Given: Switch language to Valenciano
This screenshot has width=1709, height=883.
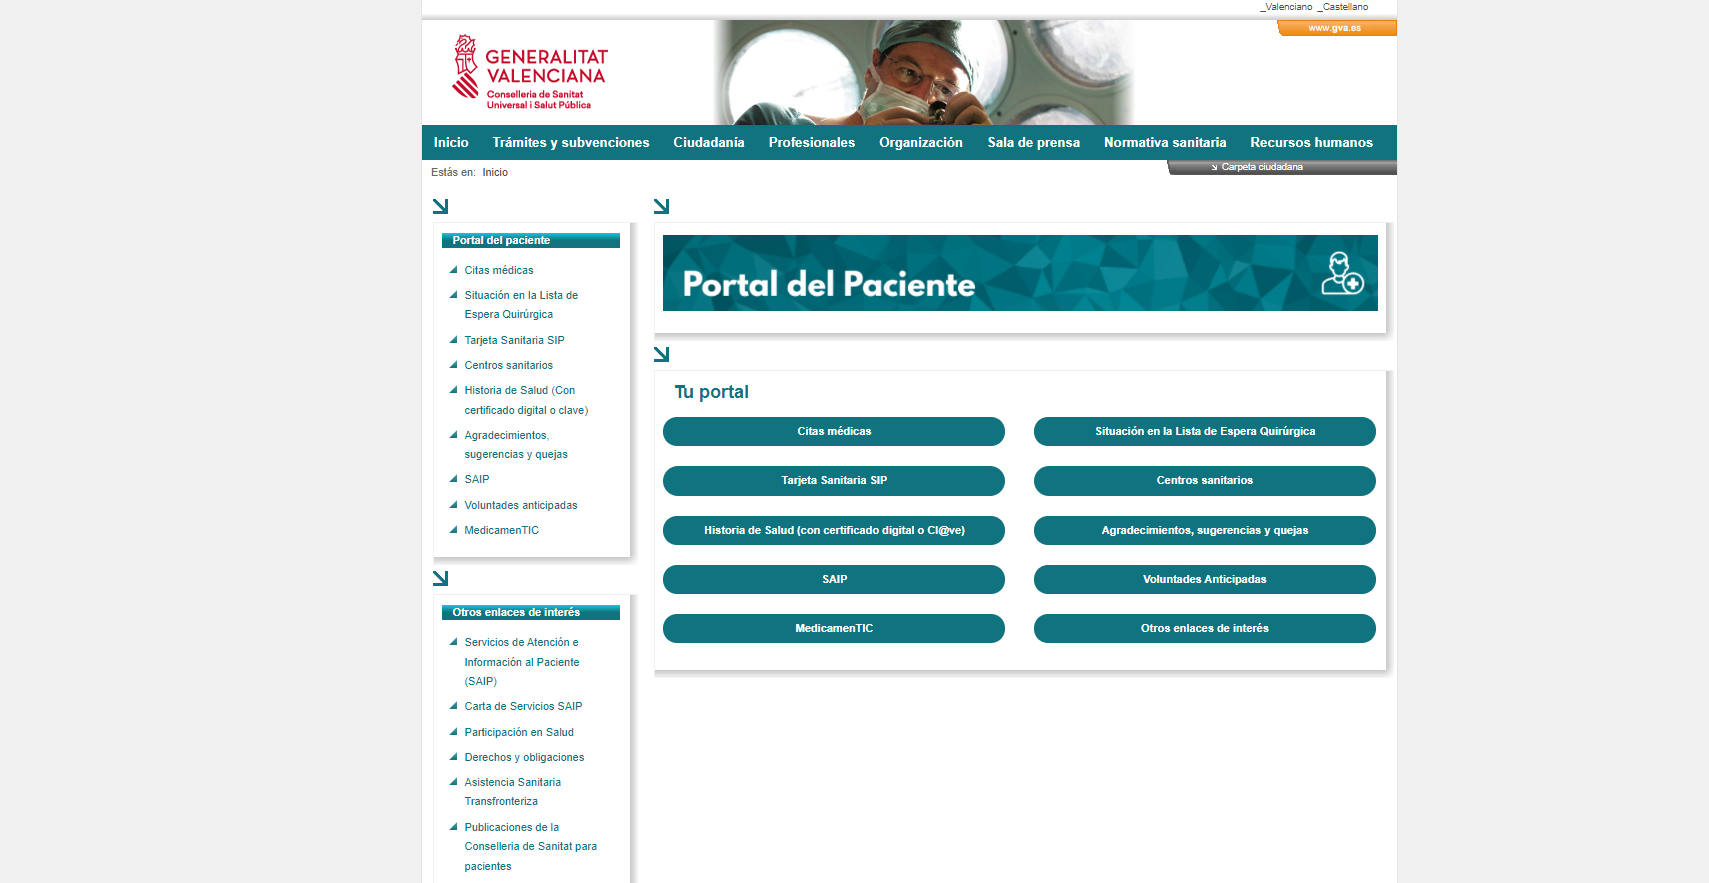Looking at the screenshot, I should coord(1287,7).
